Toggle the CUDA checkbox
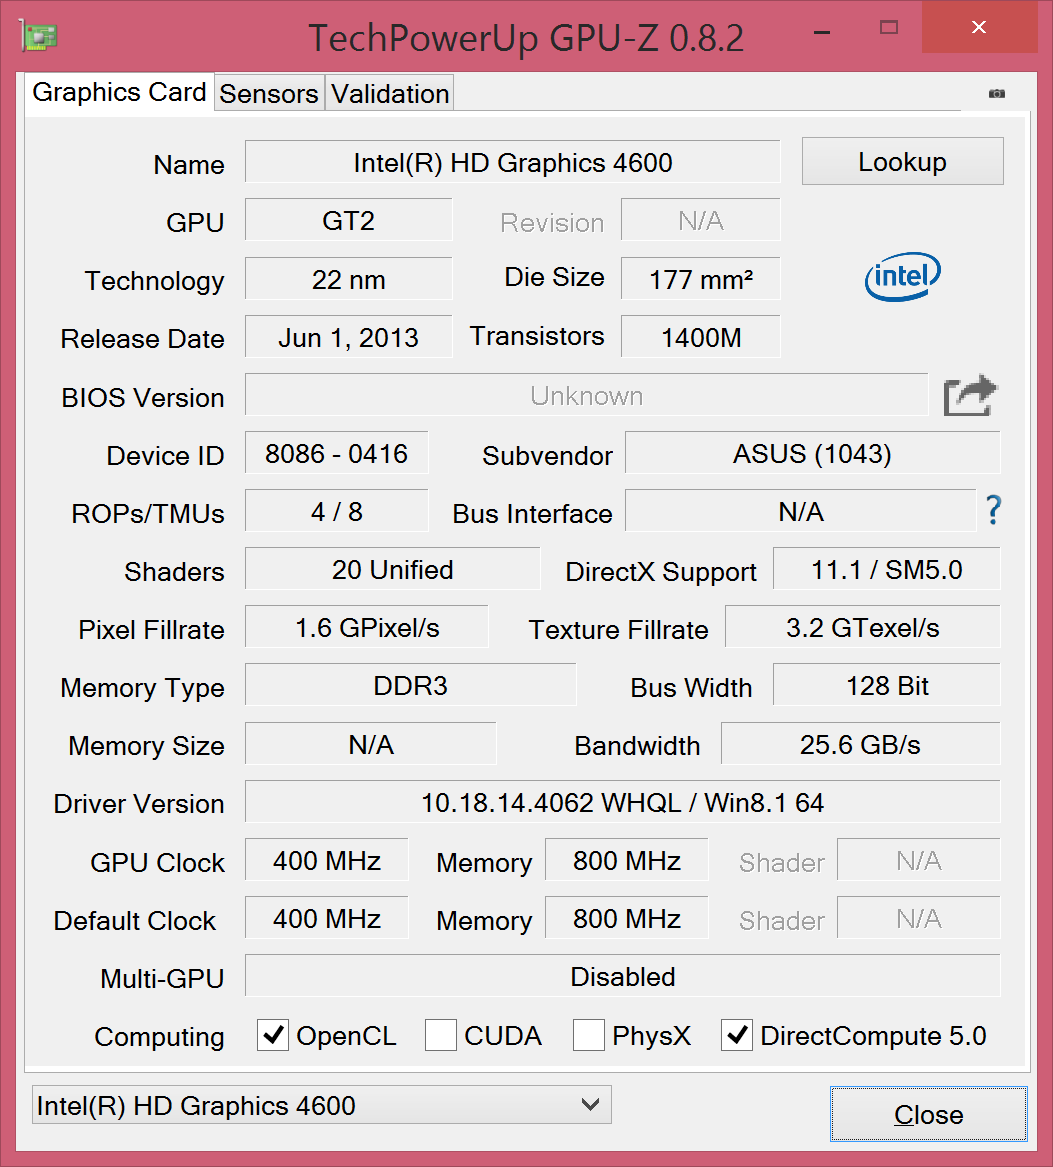1053x1167 pixels. click(441, 1036)
